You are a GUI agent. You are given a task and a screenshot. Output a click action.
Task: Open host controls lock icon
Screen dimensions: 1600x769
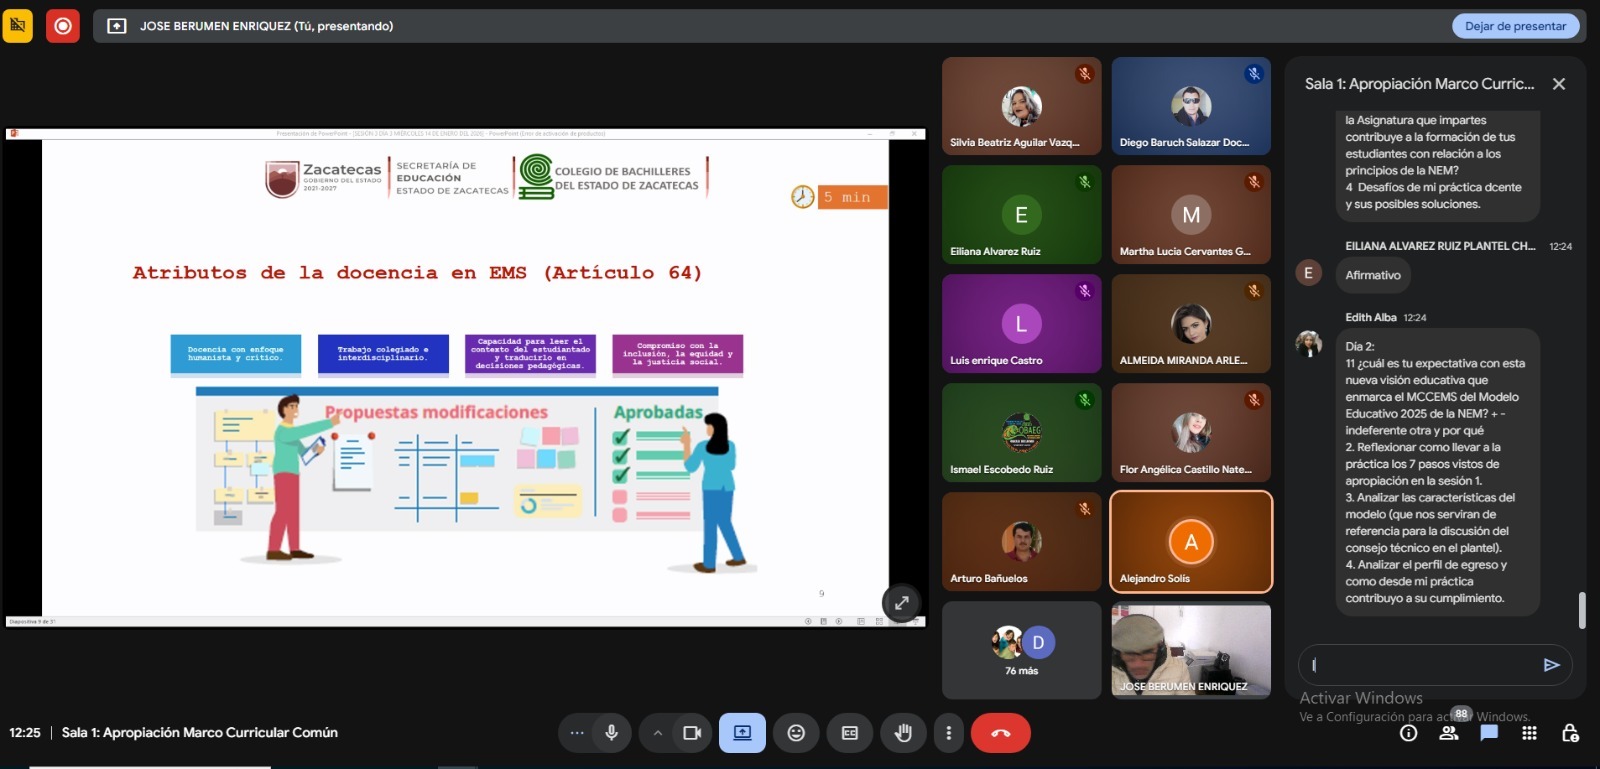coord(1570,733)
